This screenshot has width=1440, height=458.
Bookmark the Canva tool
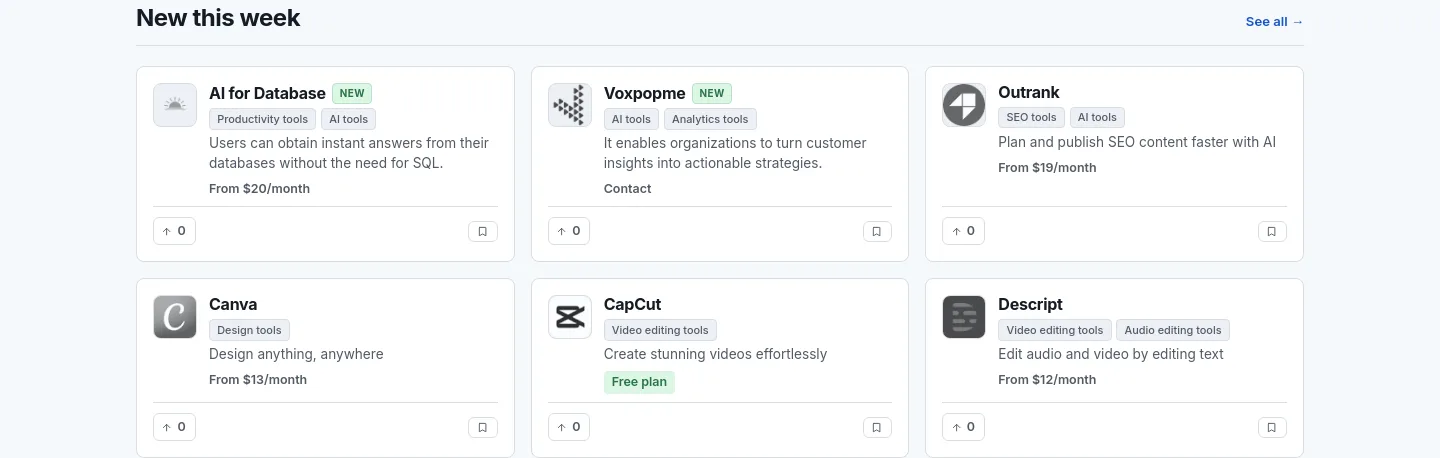click(482, 427)
